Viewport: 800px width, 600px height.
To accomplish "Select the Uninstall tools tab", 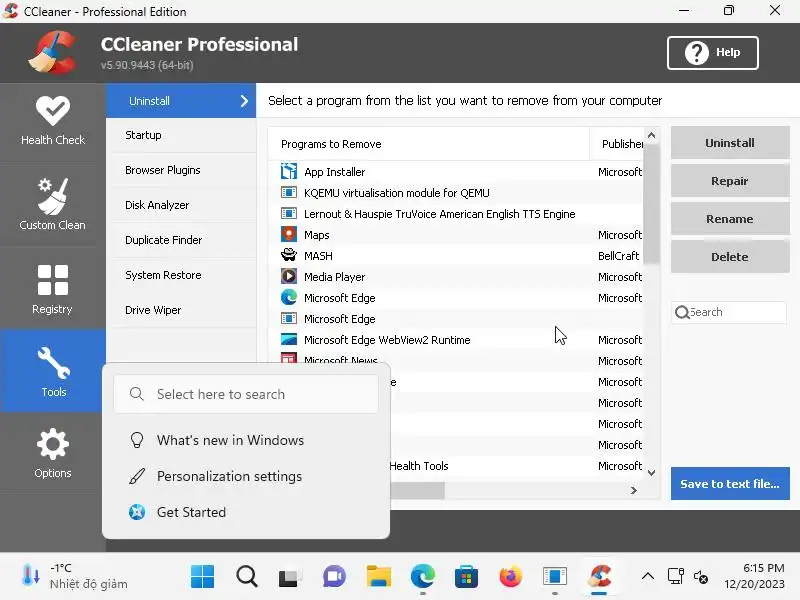I will (x=181, y=101).
